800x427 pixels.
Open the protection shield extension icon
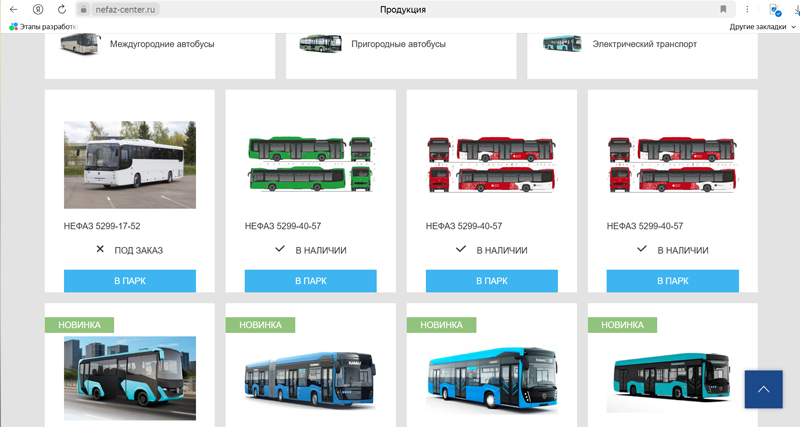point(775,10)
